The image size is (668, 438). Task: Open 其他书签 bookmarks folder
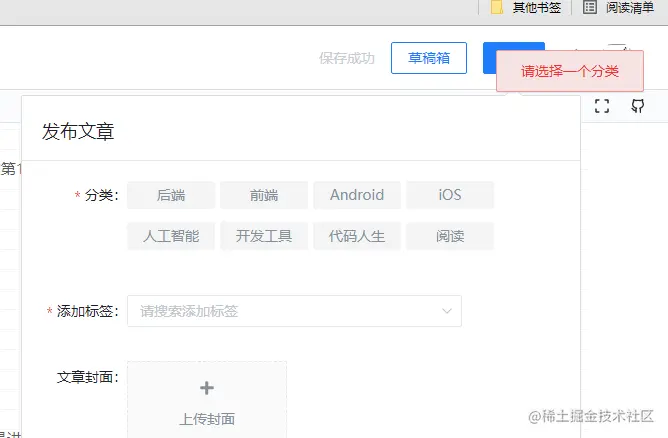(526, 7)
